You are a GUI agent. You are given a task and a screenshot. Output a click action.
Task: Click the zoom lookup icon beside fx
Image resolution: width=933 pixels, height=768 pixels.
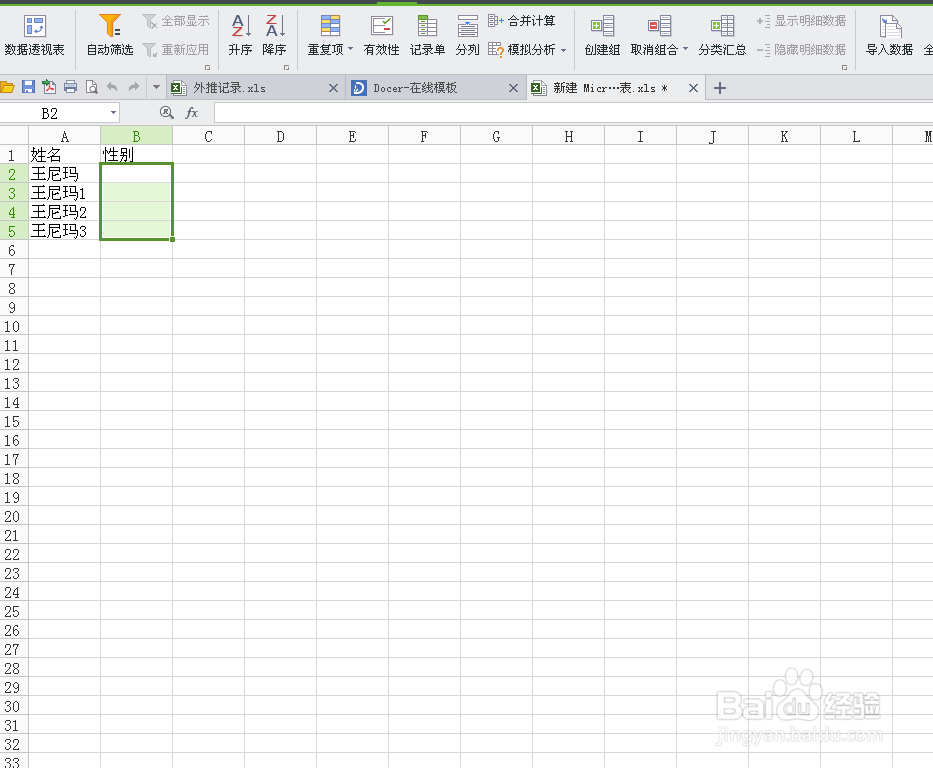[x=167, y=112]
